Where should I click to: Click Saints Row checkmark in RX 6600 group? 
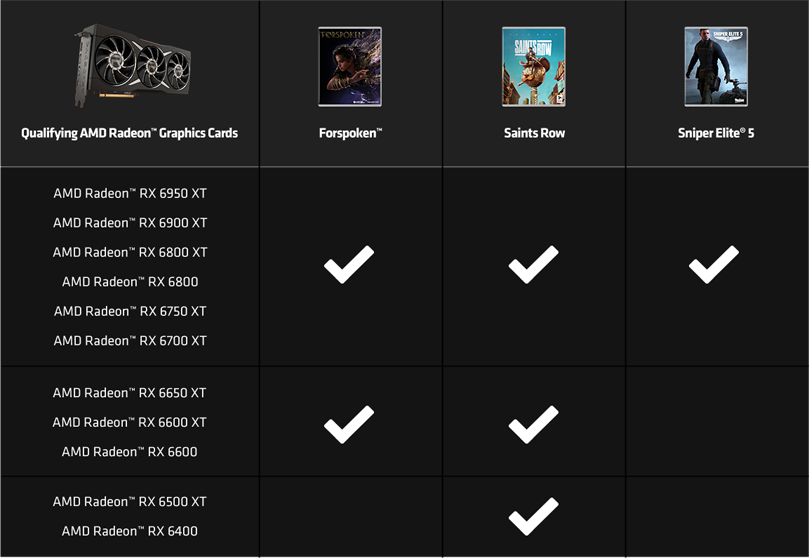coord(533,424)
